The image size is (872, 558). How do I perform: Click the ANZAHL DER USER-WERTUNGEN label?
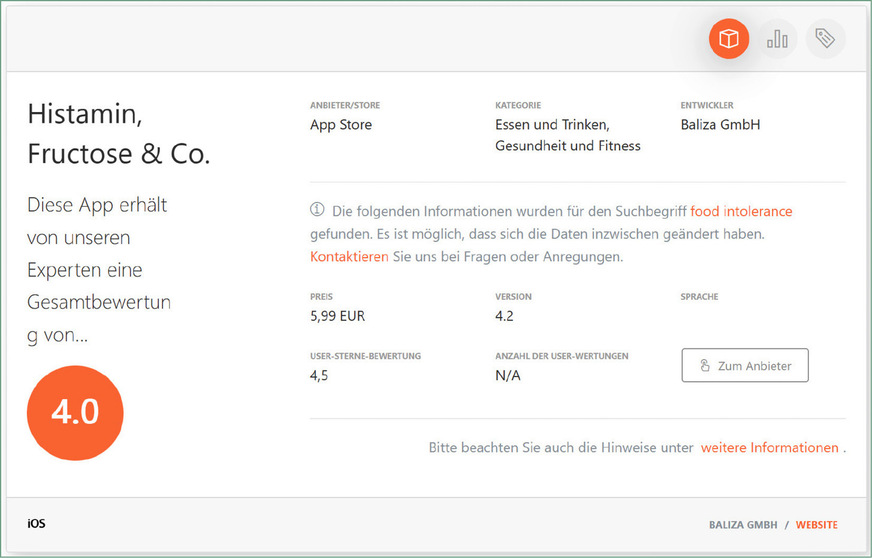point(562,356)
